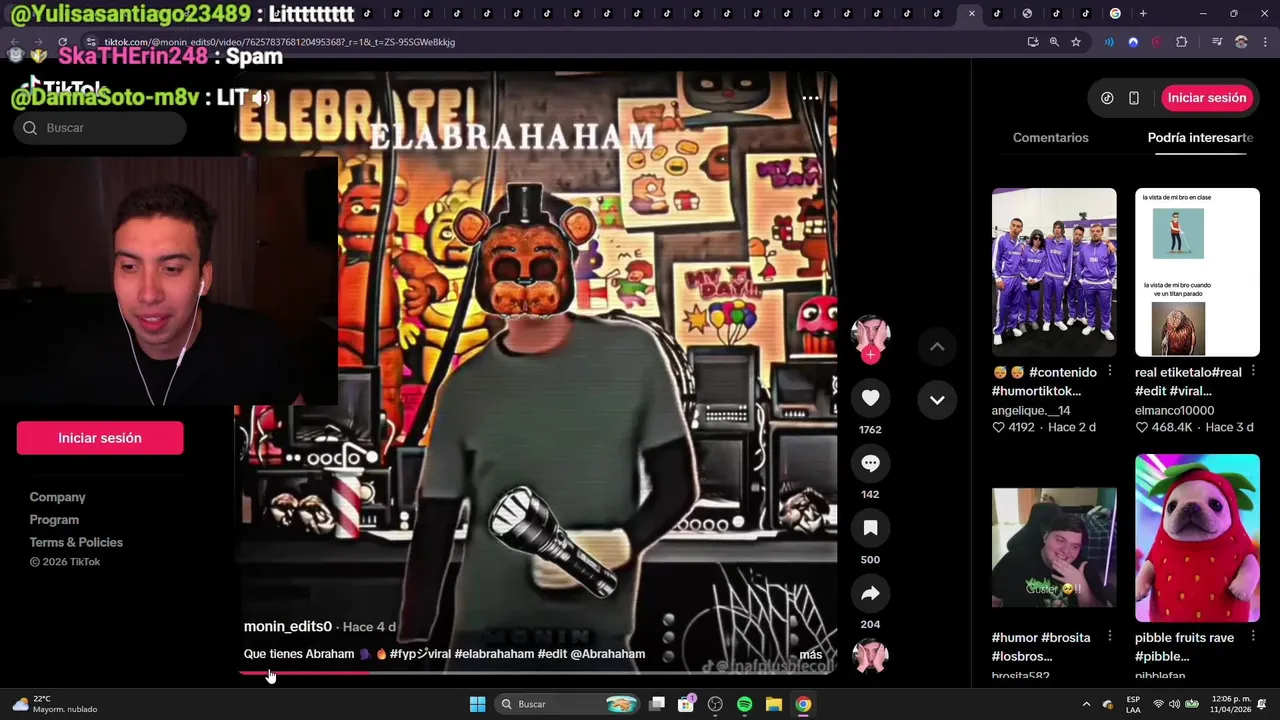
Task: Open the monin_edits0 profile name
Action: coord(288,626)
